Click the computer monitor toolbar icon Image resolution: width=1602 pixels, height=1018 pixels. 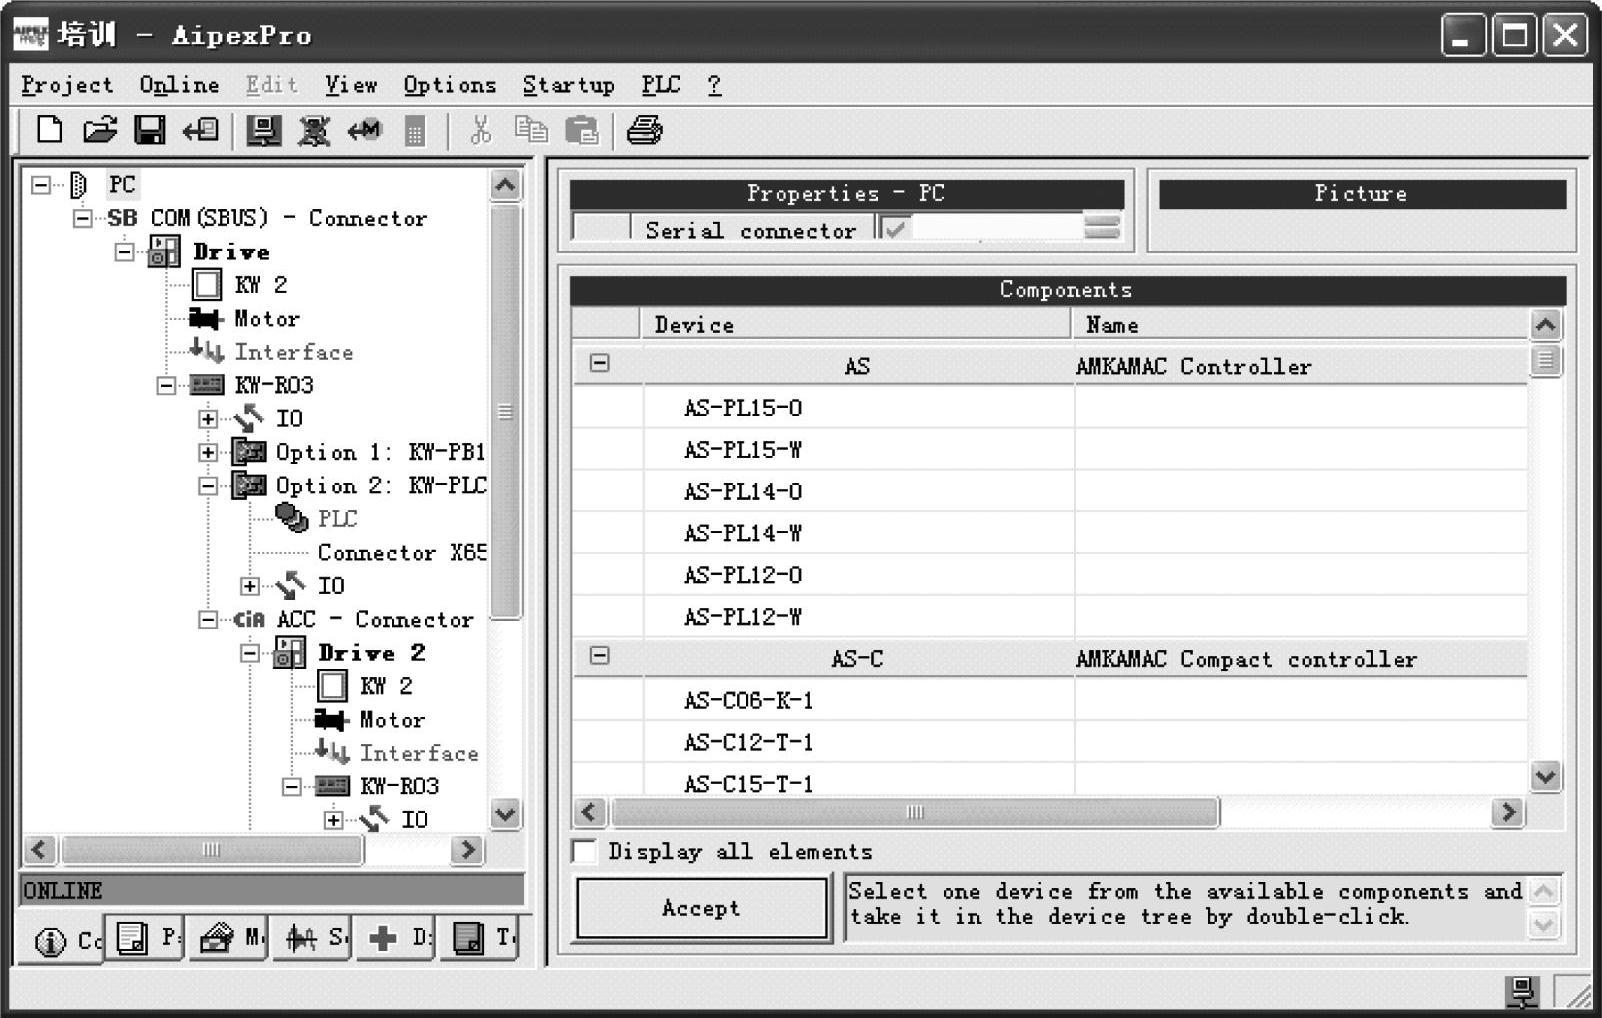click(264, 130)
